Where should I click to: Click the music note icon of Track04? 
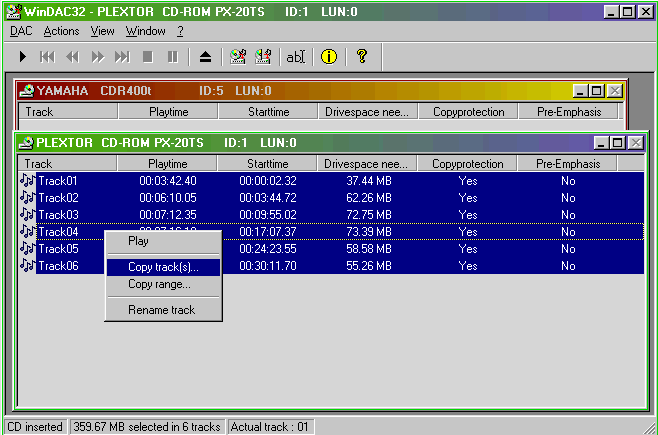(x=28, y=232)
